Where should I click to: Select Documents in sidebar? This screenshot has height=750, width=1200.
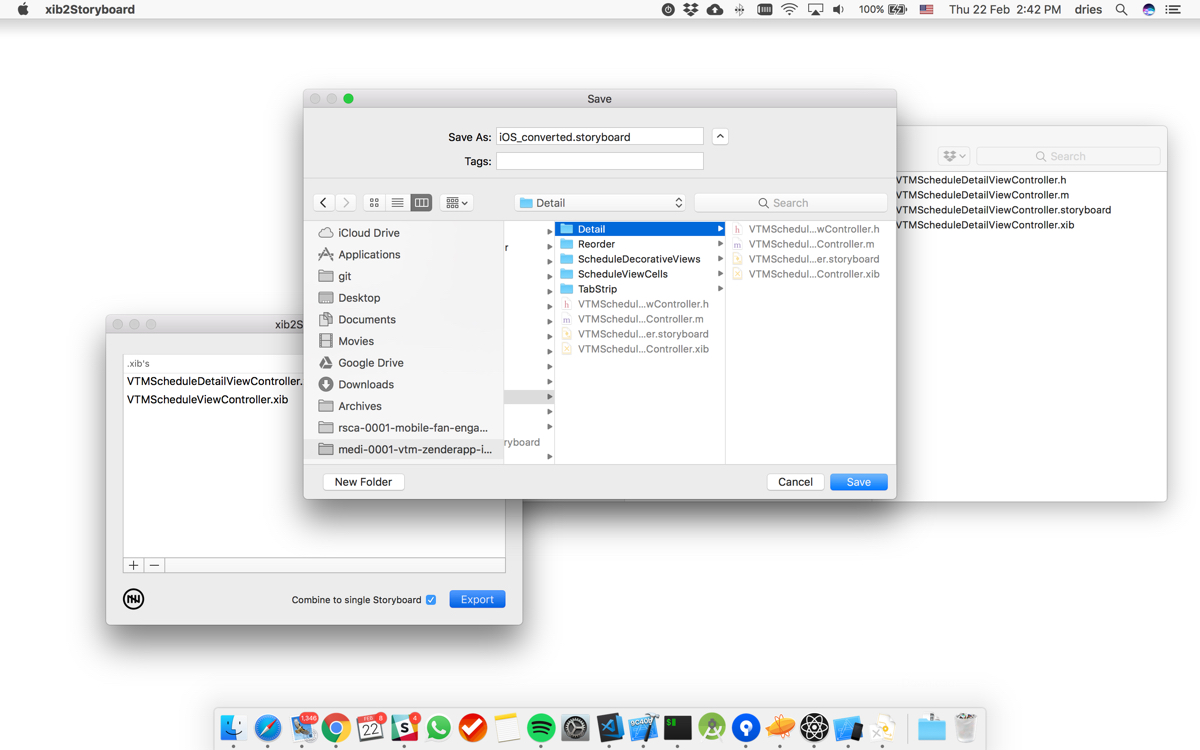pos(366,319)
